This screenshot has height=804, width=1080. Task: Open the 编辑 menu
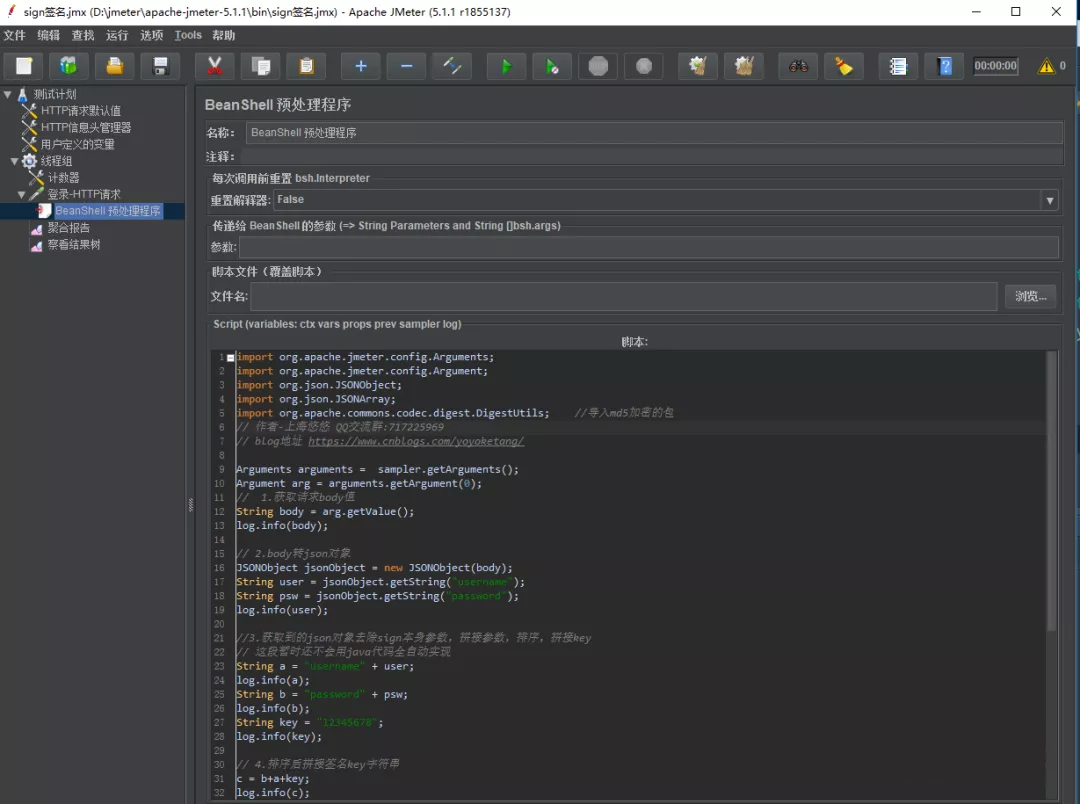tap(48, 35)
